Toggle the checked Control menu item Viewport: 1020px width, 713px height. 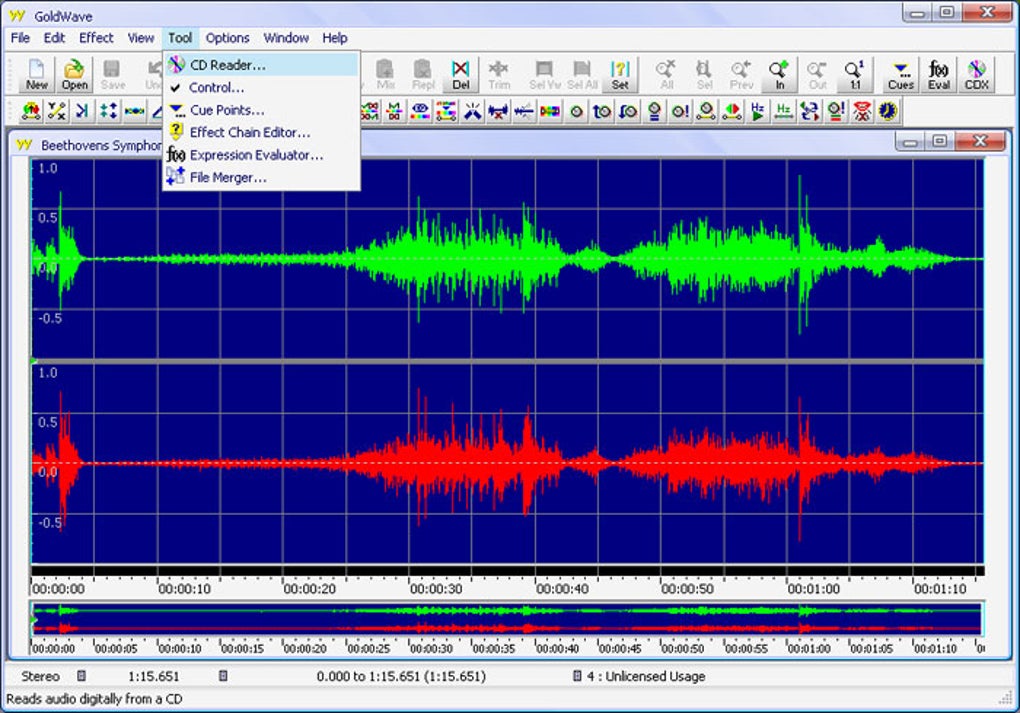(x=216, y=88)
